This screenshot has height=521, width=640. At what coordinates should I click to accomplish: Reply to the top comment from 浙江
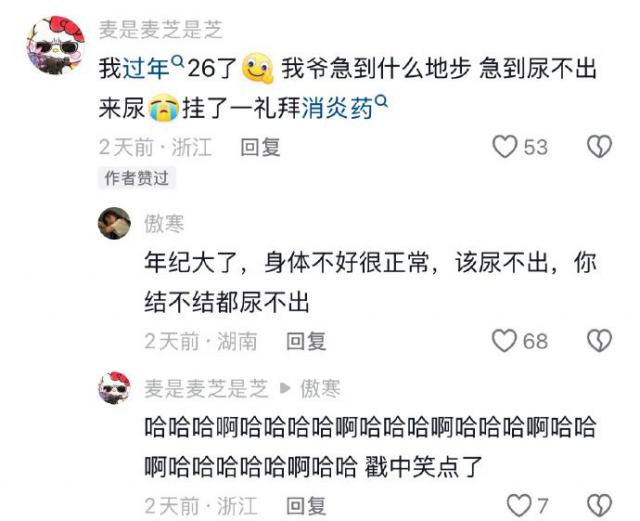point(260,147)
